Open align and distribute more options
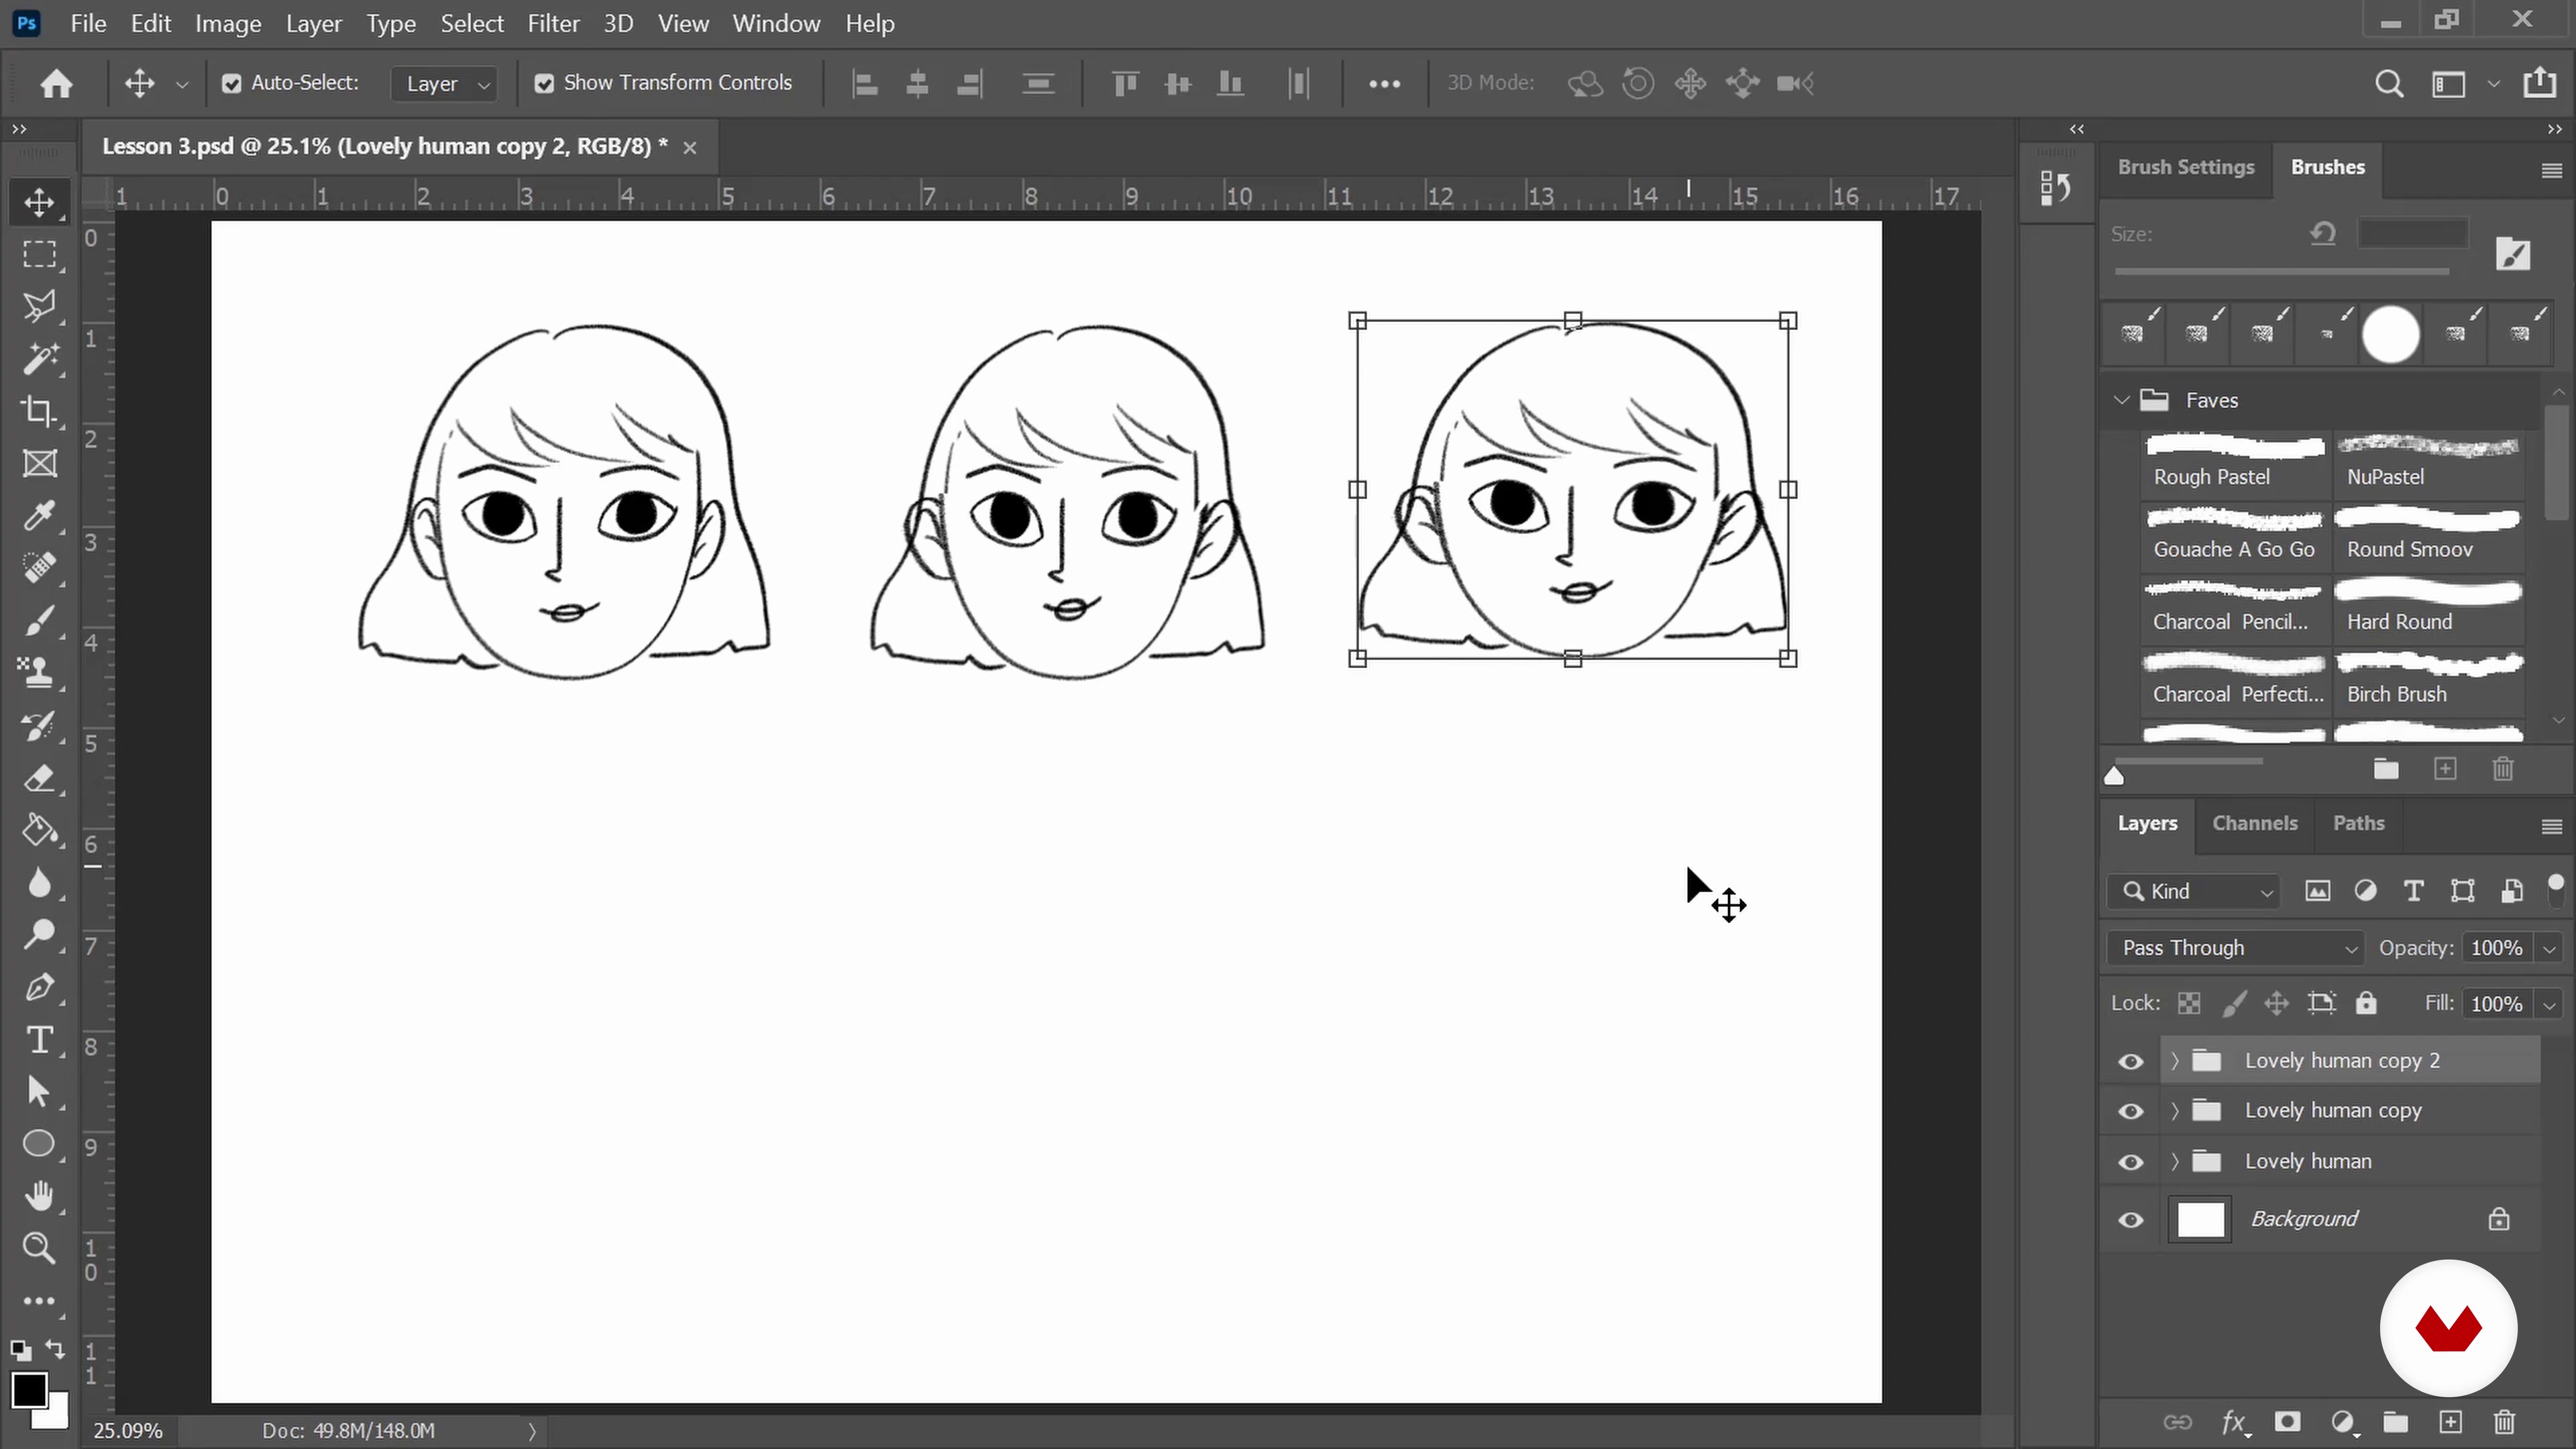 [1384, 84]
